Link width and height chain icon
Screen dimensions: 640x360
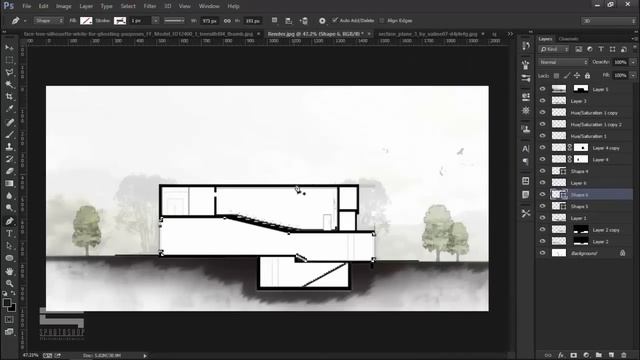click(227, 20)
